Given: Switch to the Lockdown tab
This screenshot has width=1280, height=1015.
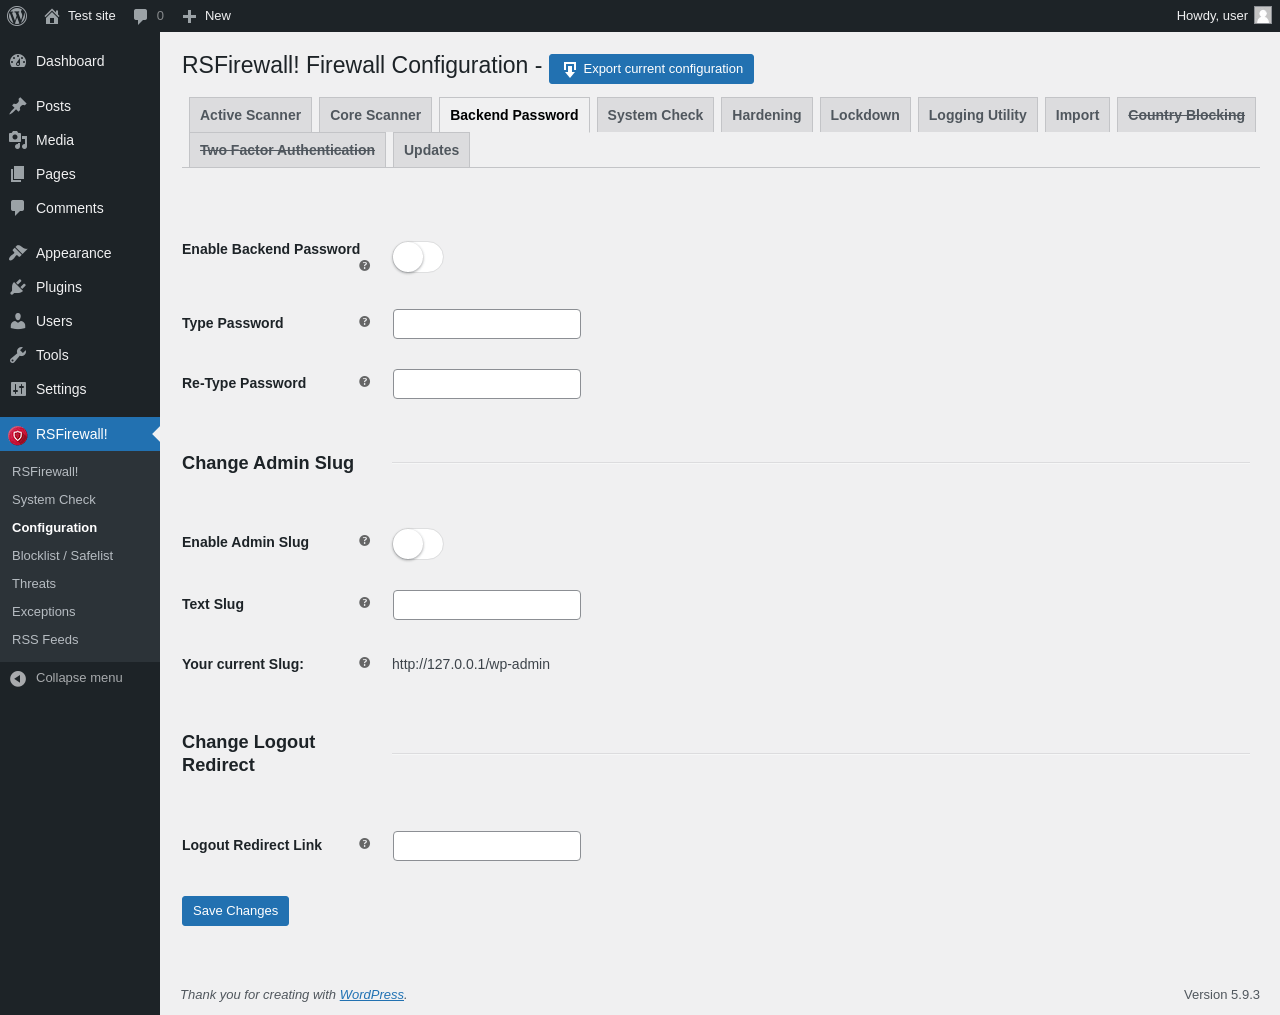Looking at the screenshot, I should tap(865, 115).
